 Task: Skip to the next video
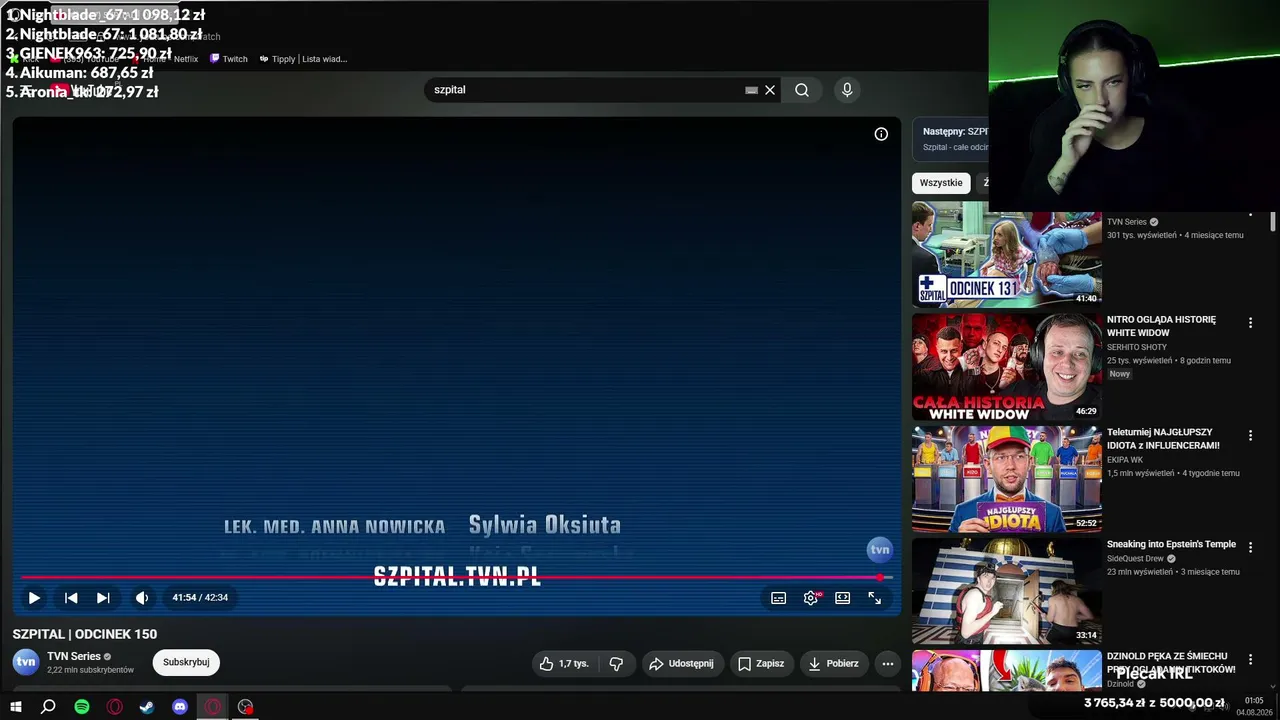click(x=103, y=598)
